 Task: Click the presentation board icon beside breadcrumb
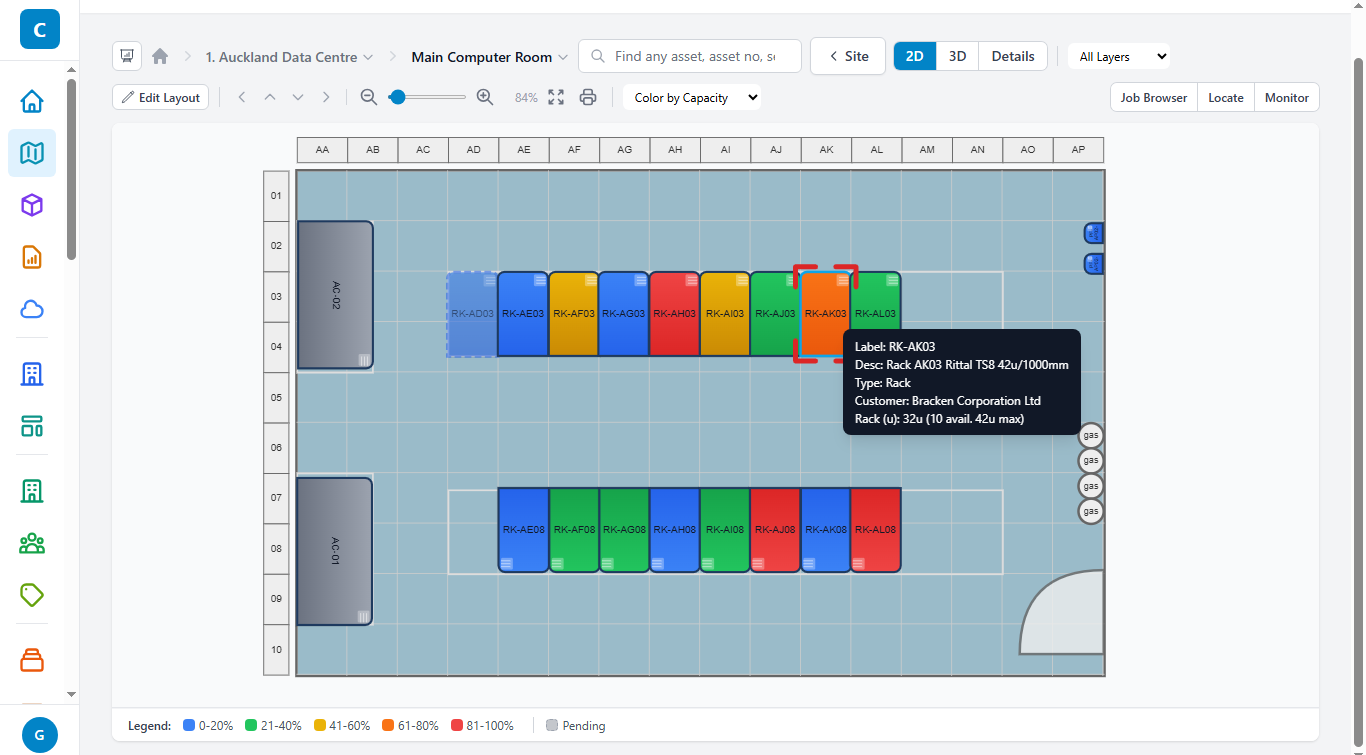(x=127, y=56)
